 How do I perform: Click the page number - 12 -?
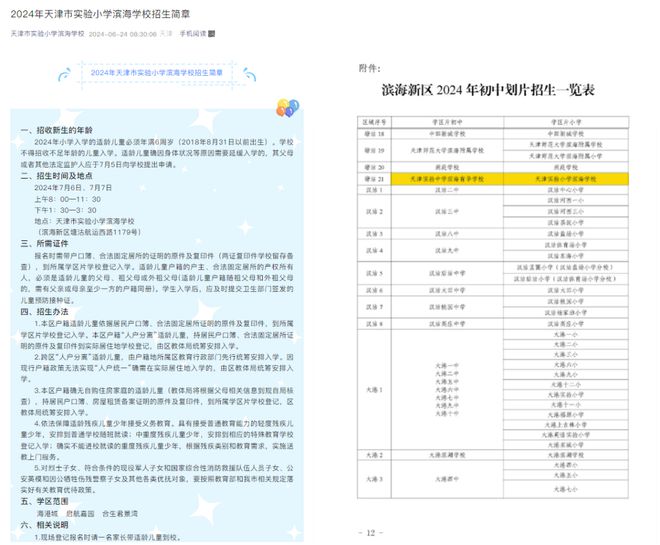(370, 533)
